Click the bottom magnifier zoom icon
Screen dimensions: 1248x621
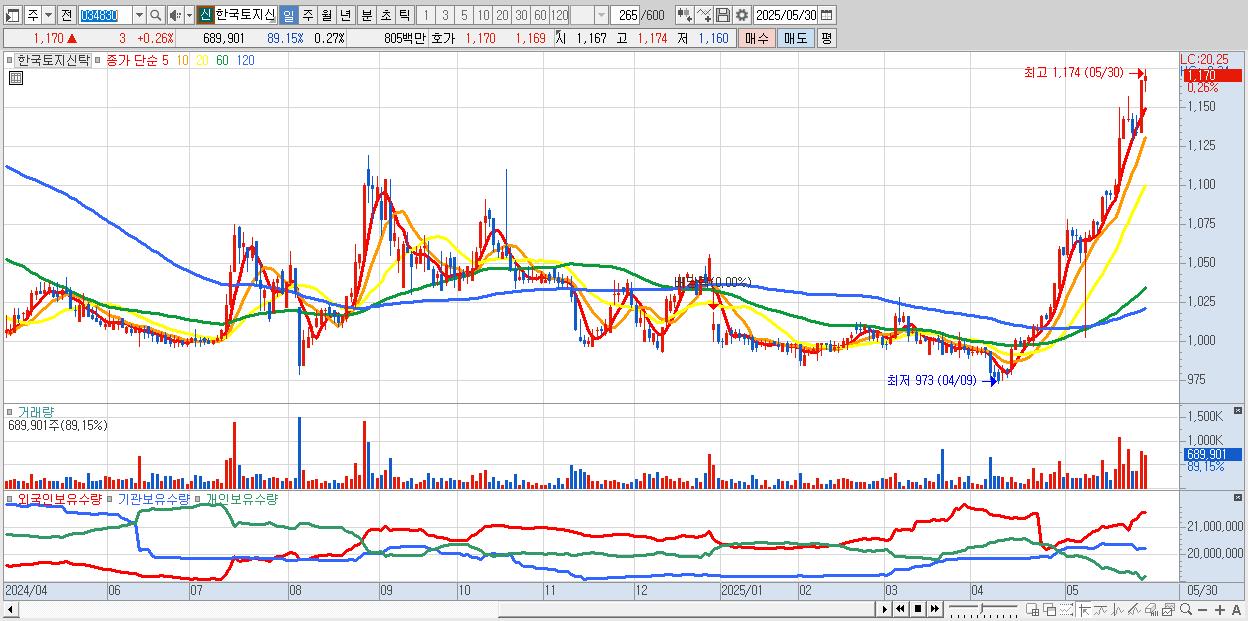pos(1185,609)
